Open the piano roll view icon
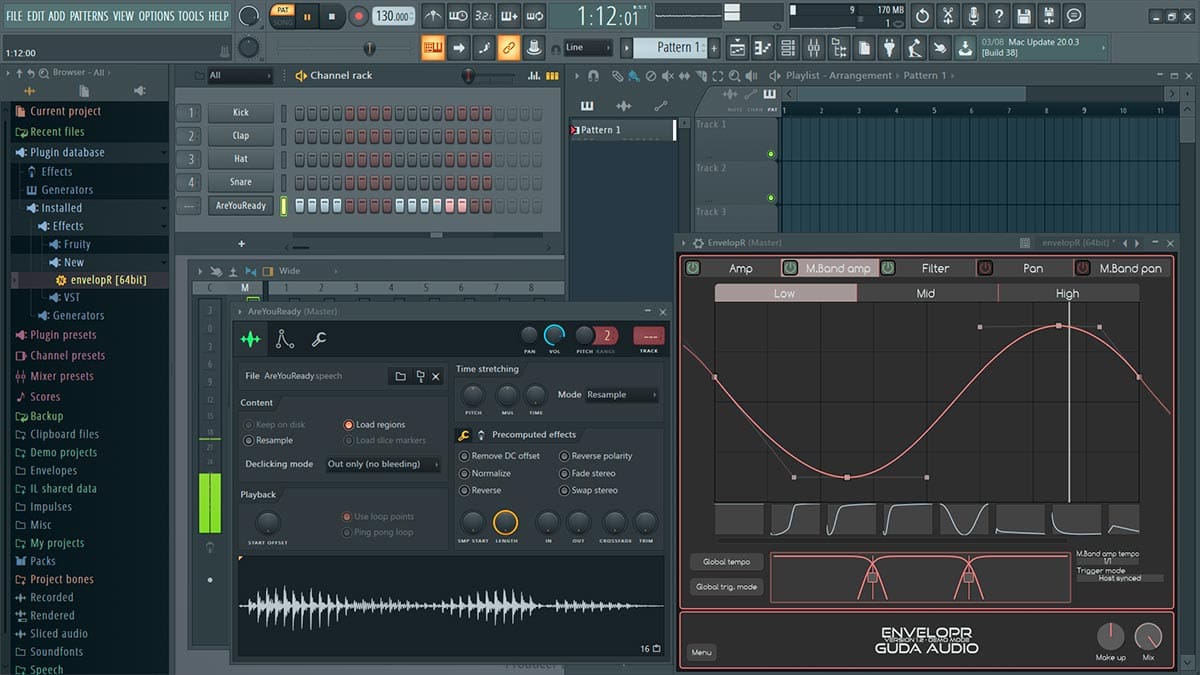 coord(763,47)
